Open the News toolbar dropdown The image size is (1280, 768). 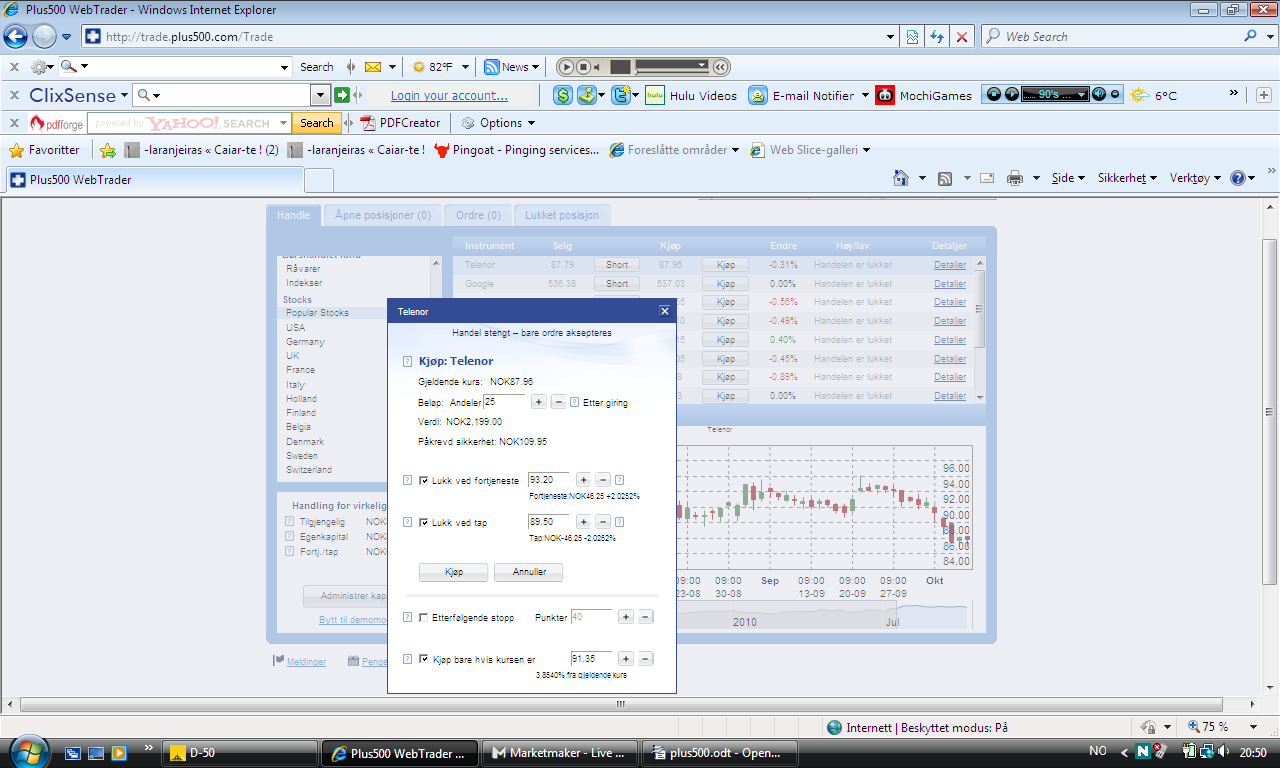coord(536,67)
